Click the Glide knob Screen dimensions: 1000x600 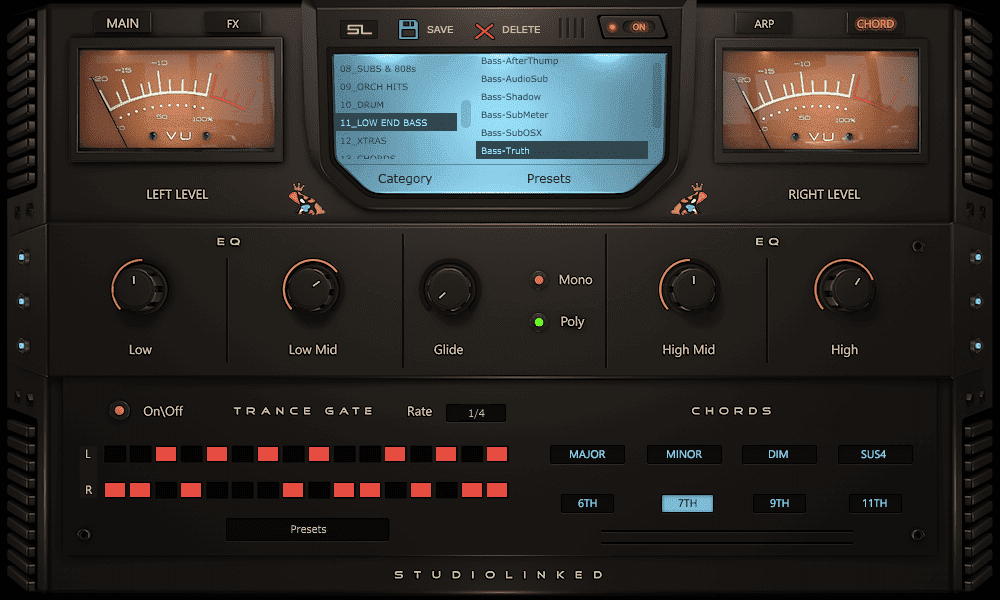point(450,288)
